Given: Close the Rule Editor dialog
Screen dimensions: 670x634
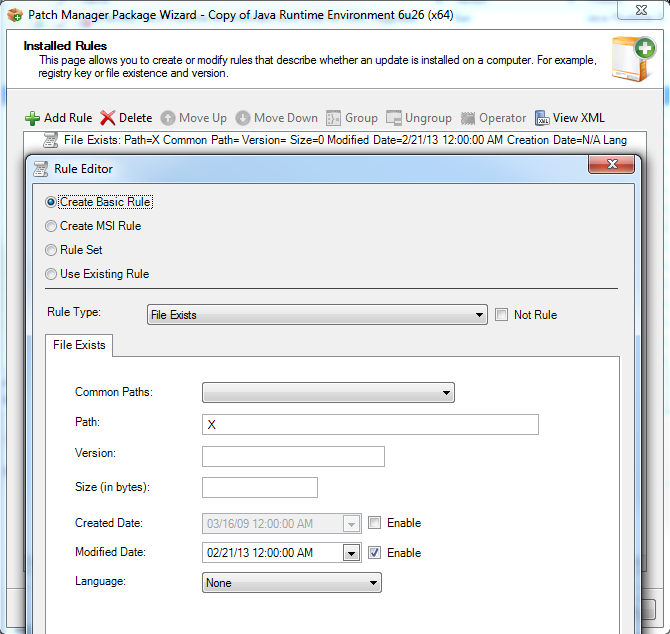Looking at the screenshot, I should pos(611,164).
